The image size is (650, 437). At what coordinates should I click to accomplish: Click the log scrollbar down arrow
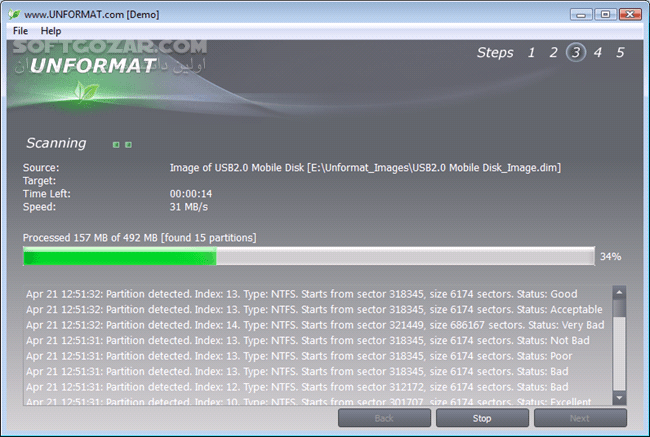(619, 397)
